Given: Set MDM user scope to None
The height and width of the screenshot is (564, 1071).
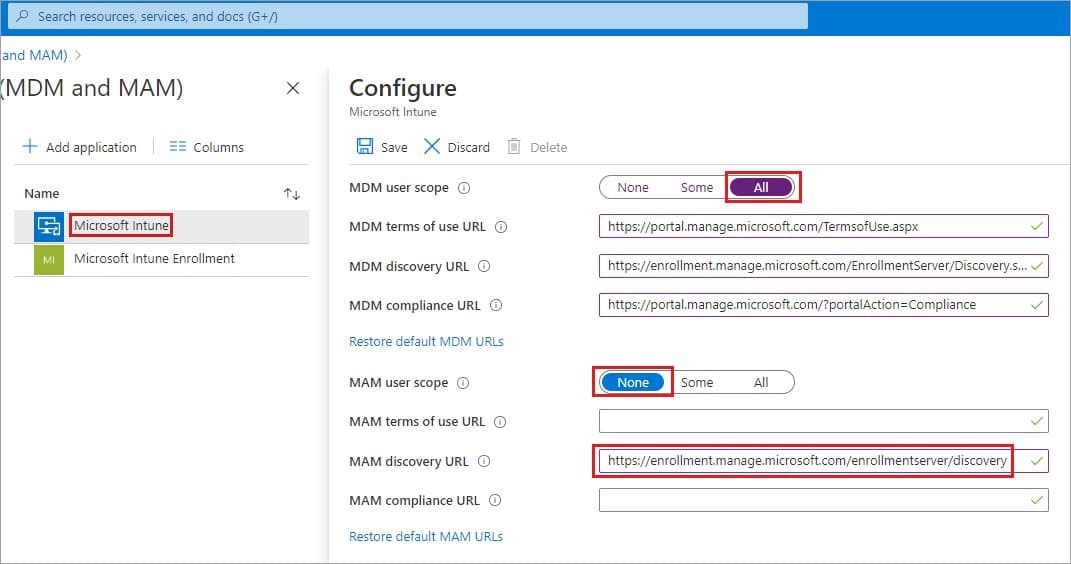Looking at the screenshot, I should [632, 187].
